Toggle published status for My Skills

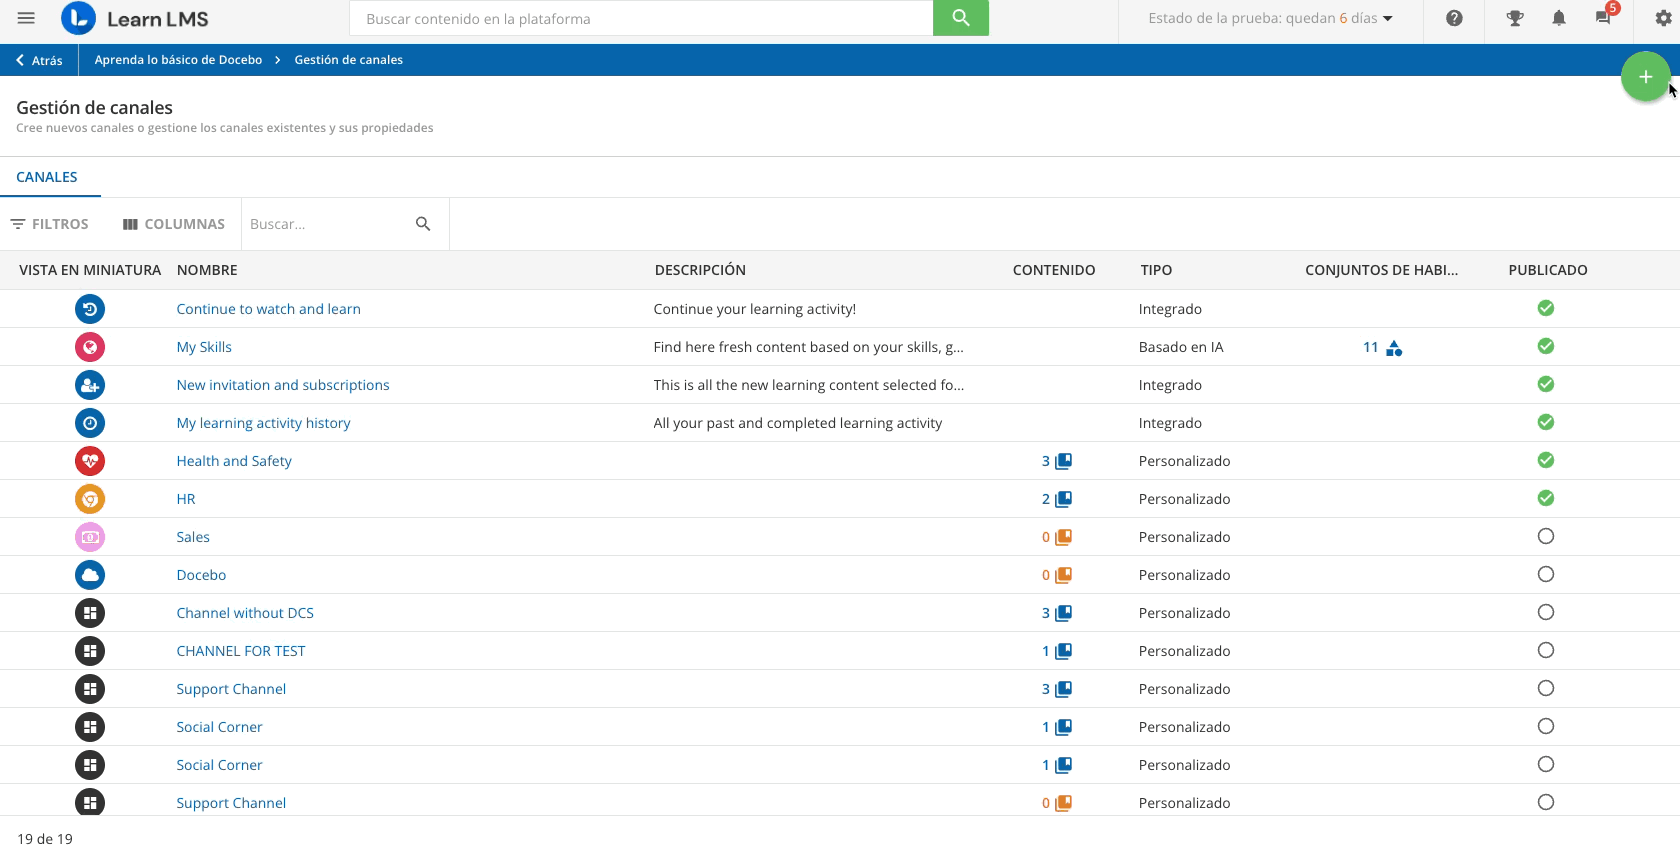click(x=1546, y=346)
